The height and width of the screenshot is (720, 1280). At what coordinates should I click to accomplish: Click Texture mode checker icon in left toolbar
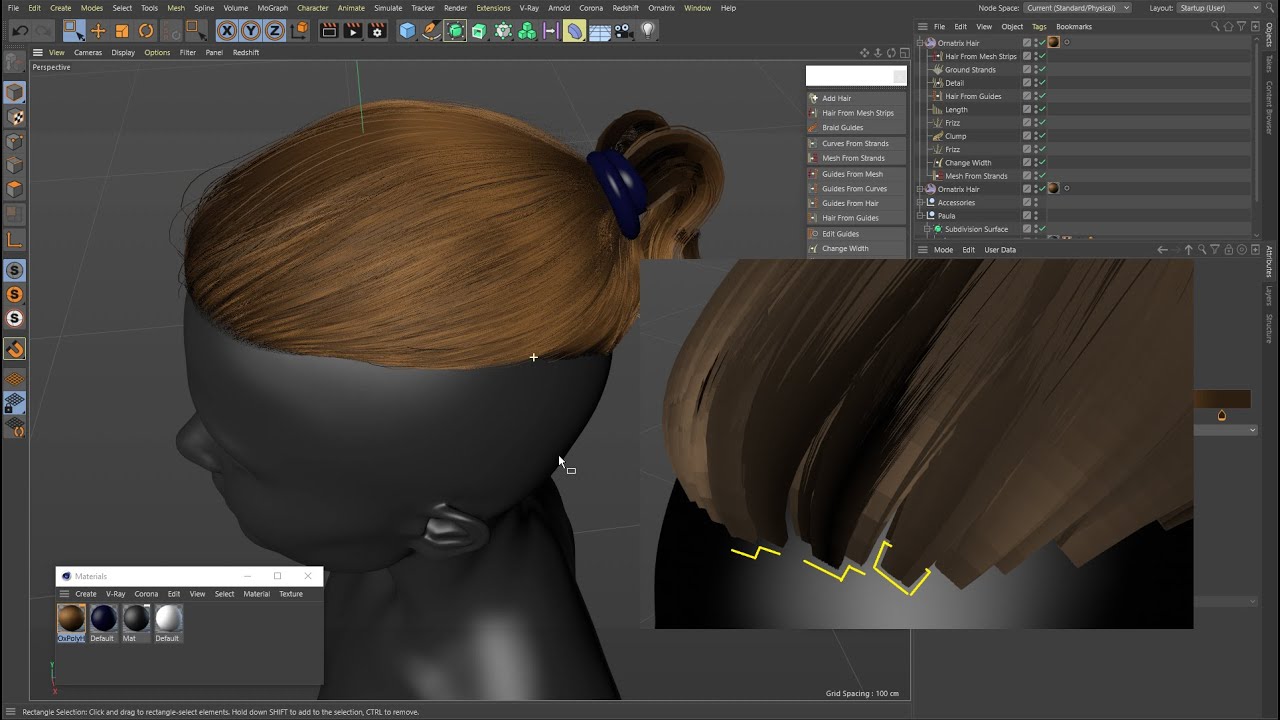15,117
